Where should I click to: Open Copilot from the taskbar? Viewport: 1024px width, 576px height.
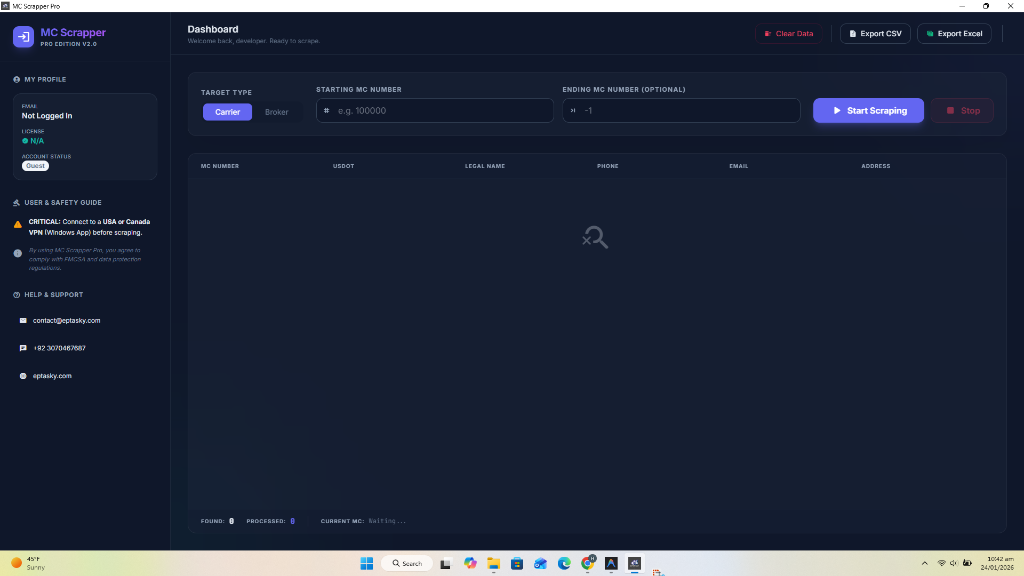[x=470, y=563]
